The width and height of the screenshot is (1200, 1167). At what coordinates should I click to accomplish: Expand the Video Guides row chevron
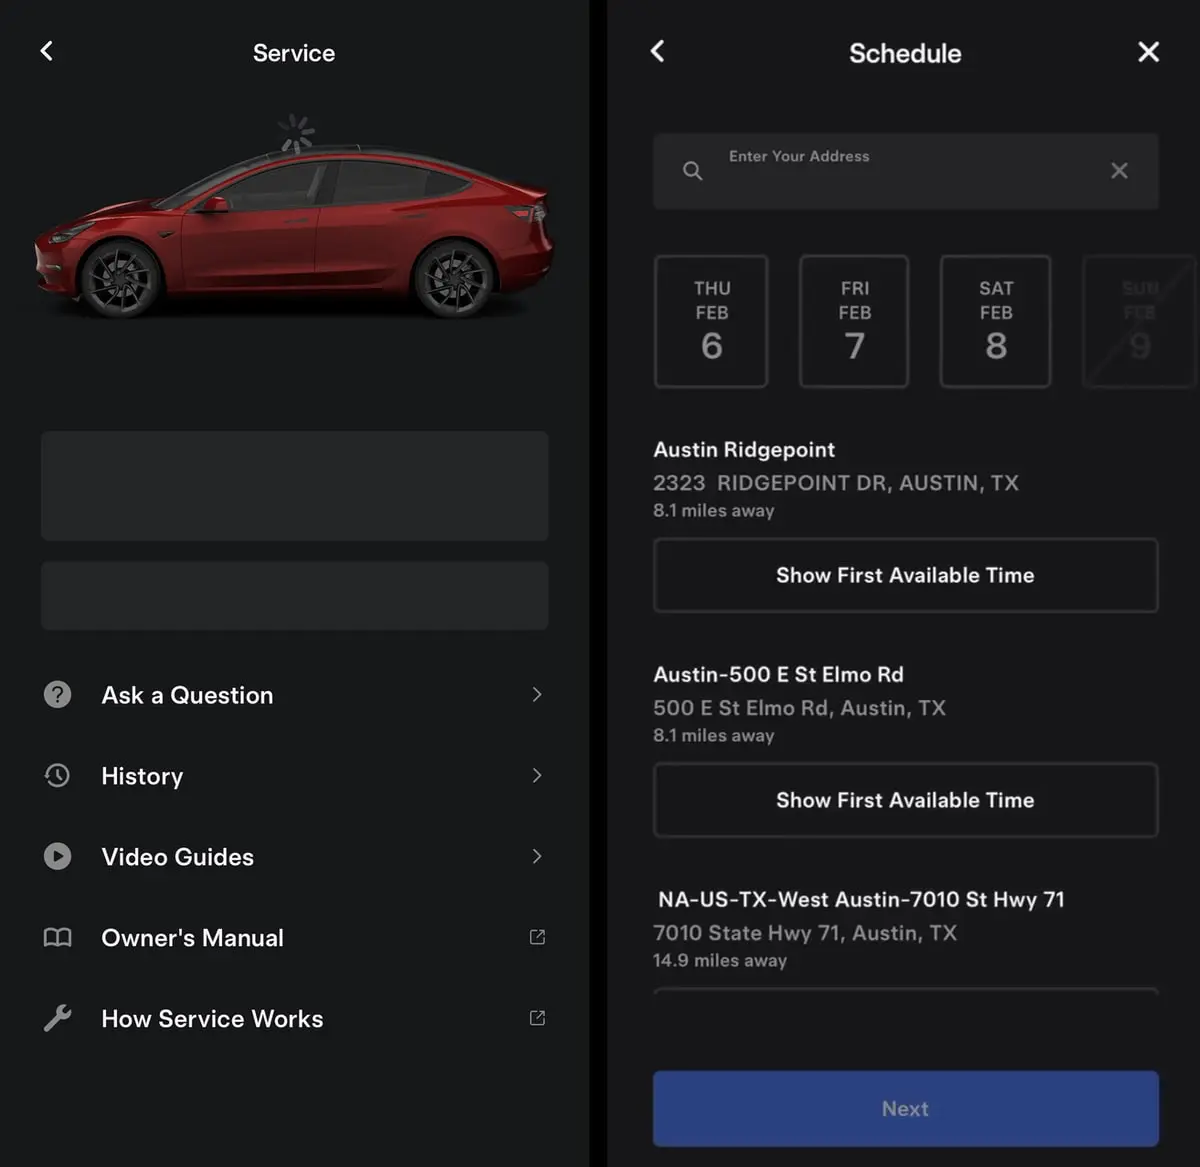click(x=537, y=856)
